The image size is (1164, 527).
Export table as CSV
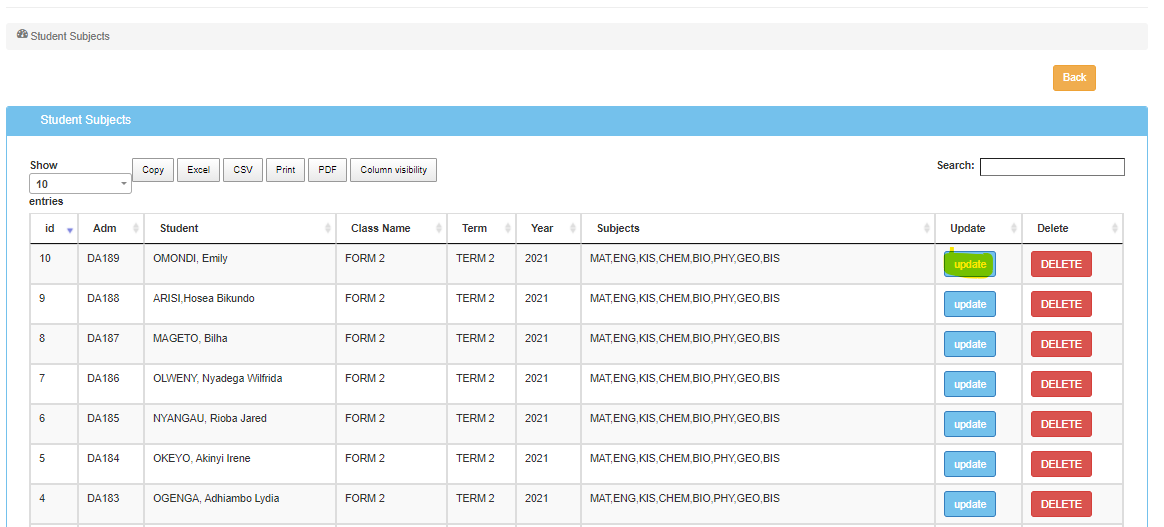click(x=243, y=170)
